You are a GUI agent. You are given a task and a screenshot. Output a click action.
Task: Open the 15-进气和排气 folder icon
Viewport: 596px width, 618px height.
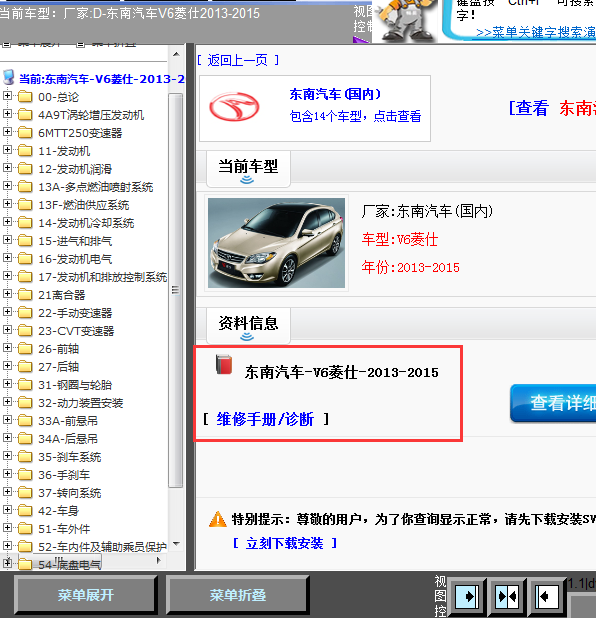25,240
